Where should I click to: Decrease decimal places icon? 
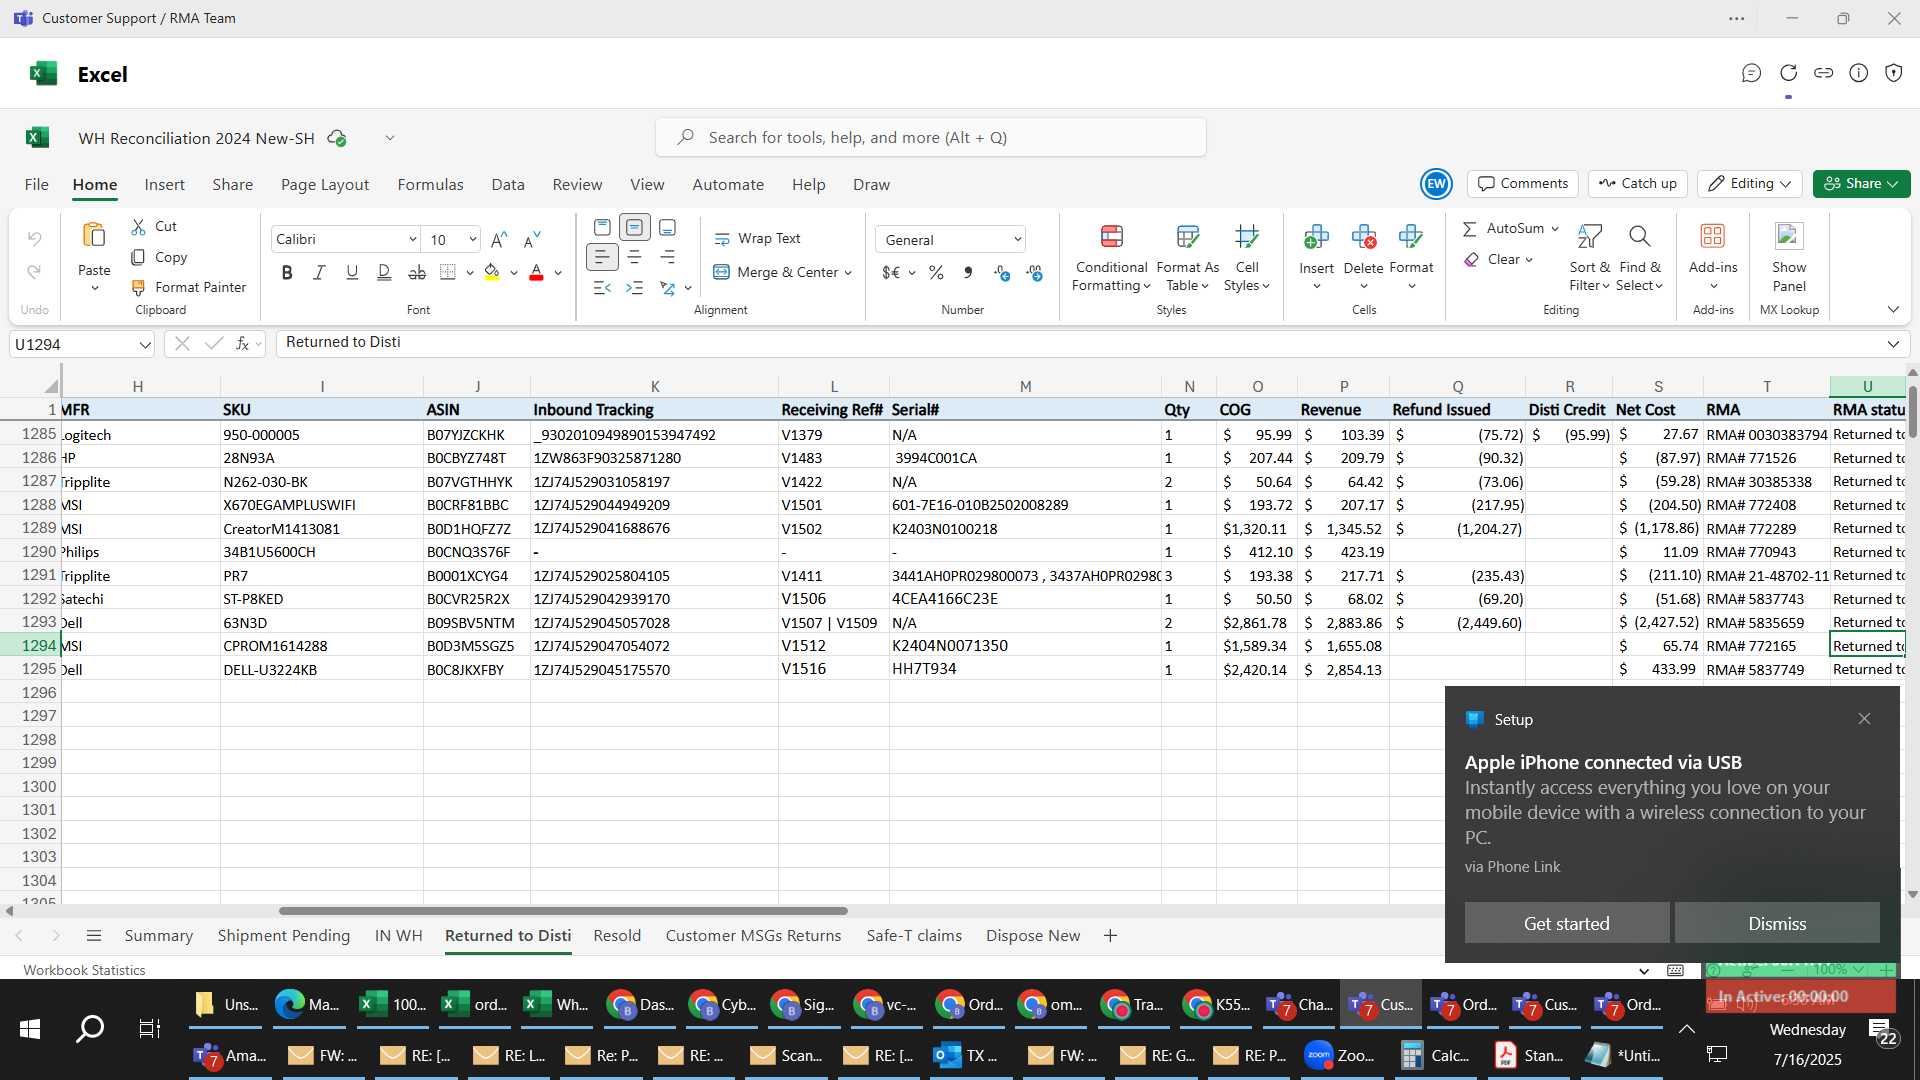1035,272
